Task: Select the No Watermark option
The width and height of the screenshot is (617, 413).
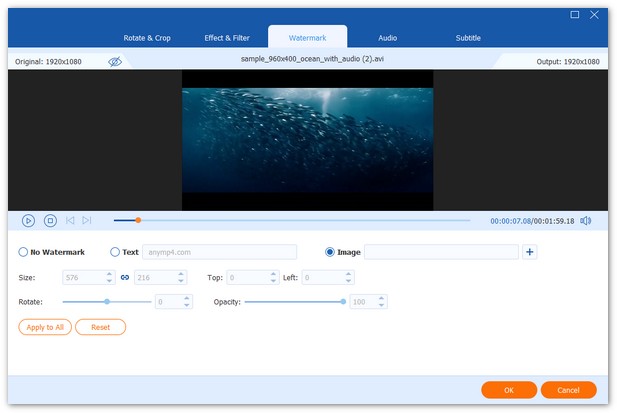Action: point(24,252)
